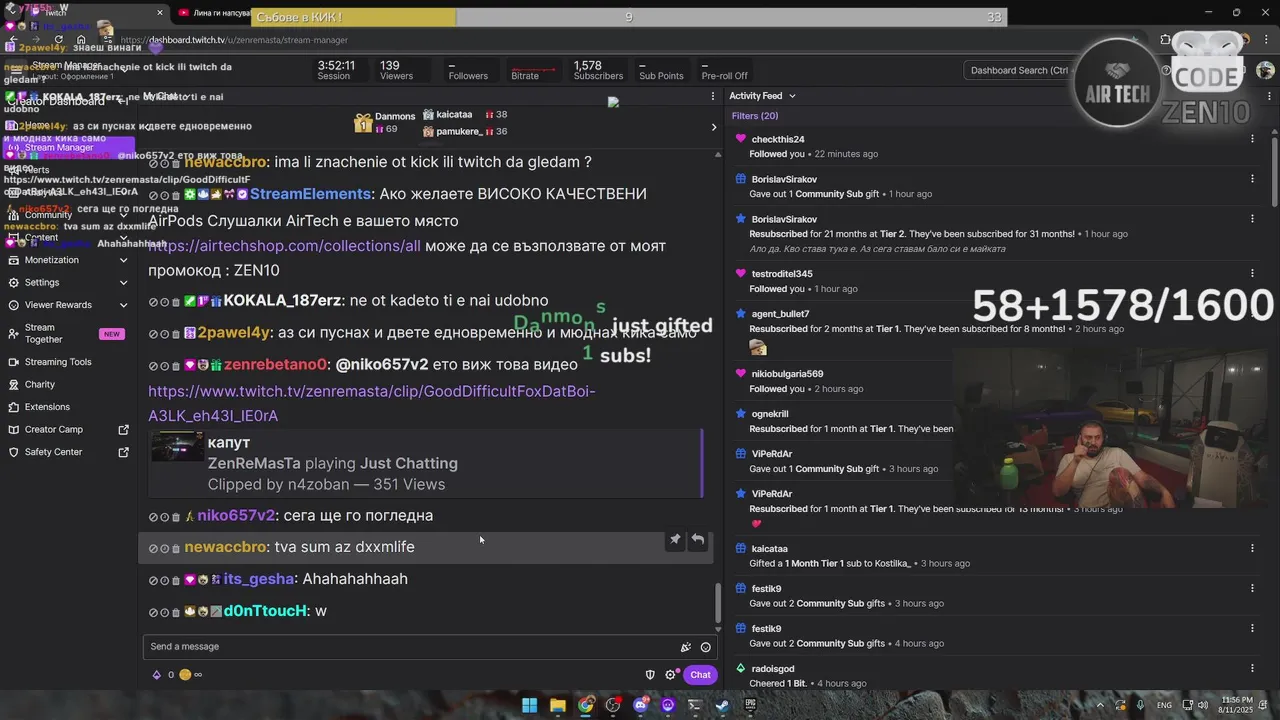Open the Windows Start menu
Viewport: 1280px width, 720px height.
pos(529,705)
